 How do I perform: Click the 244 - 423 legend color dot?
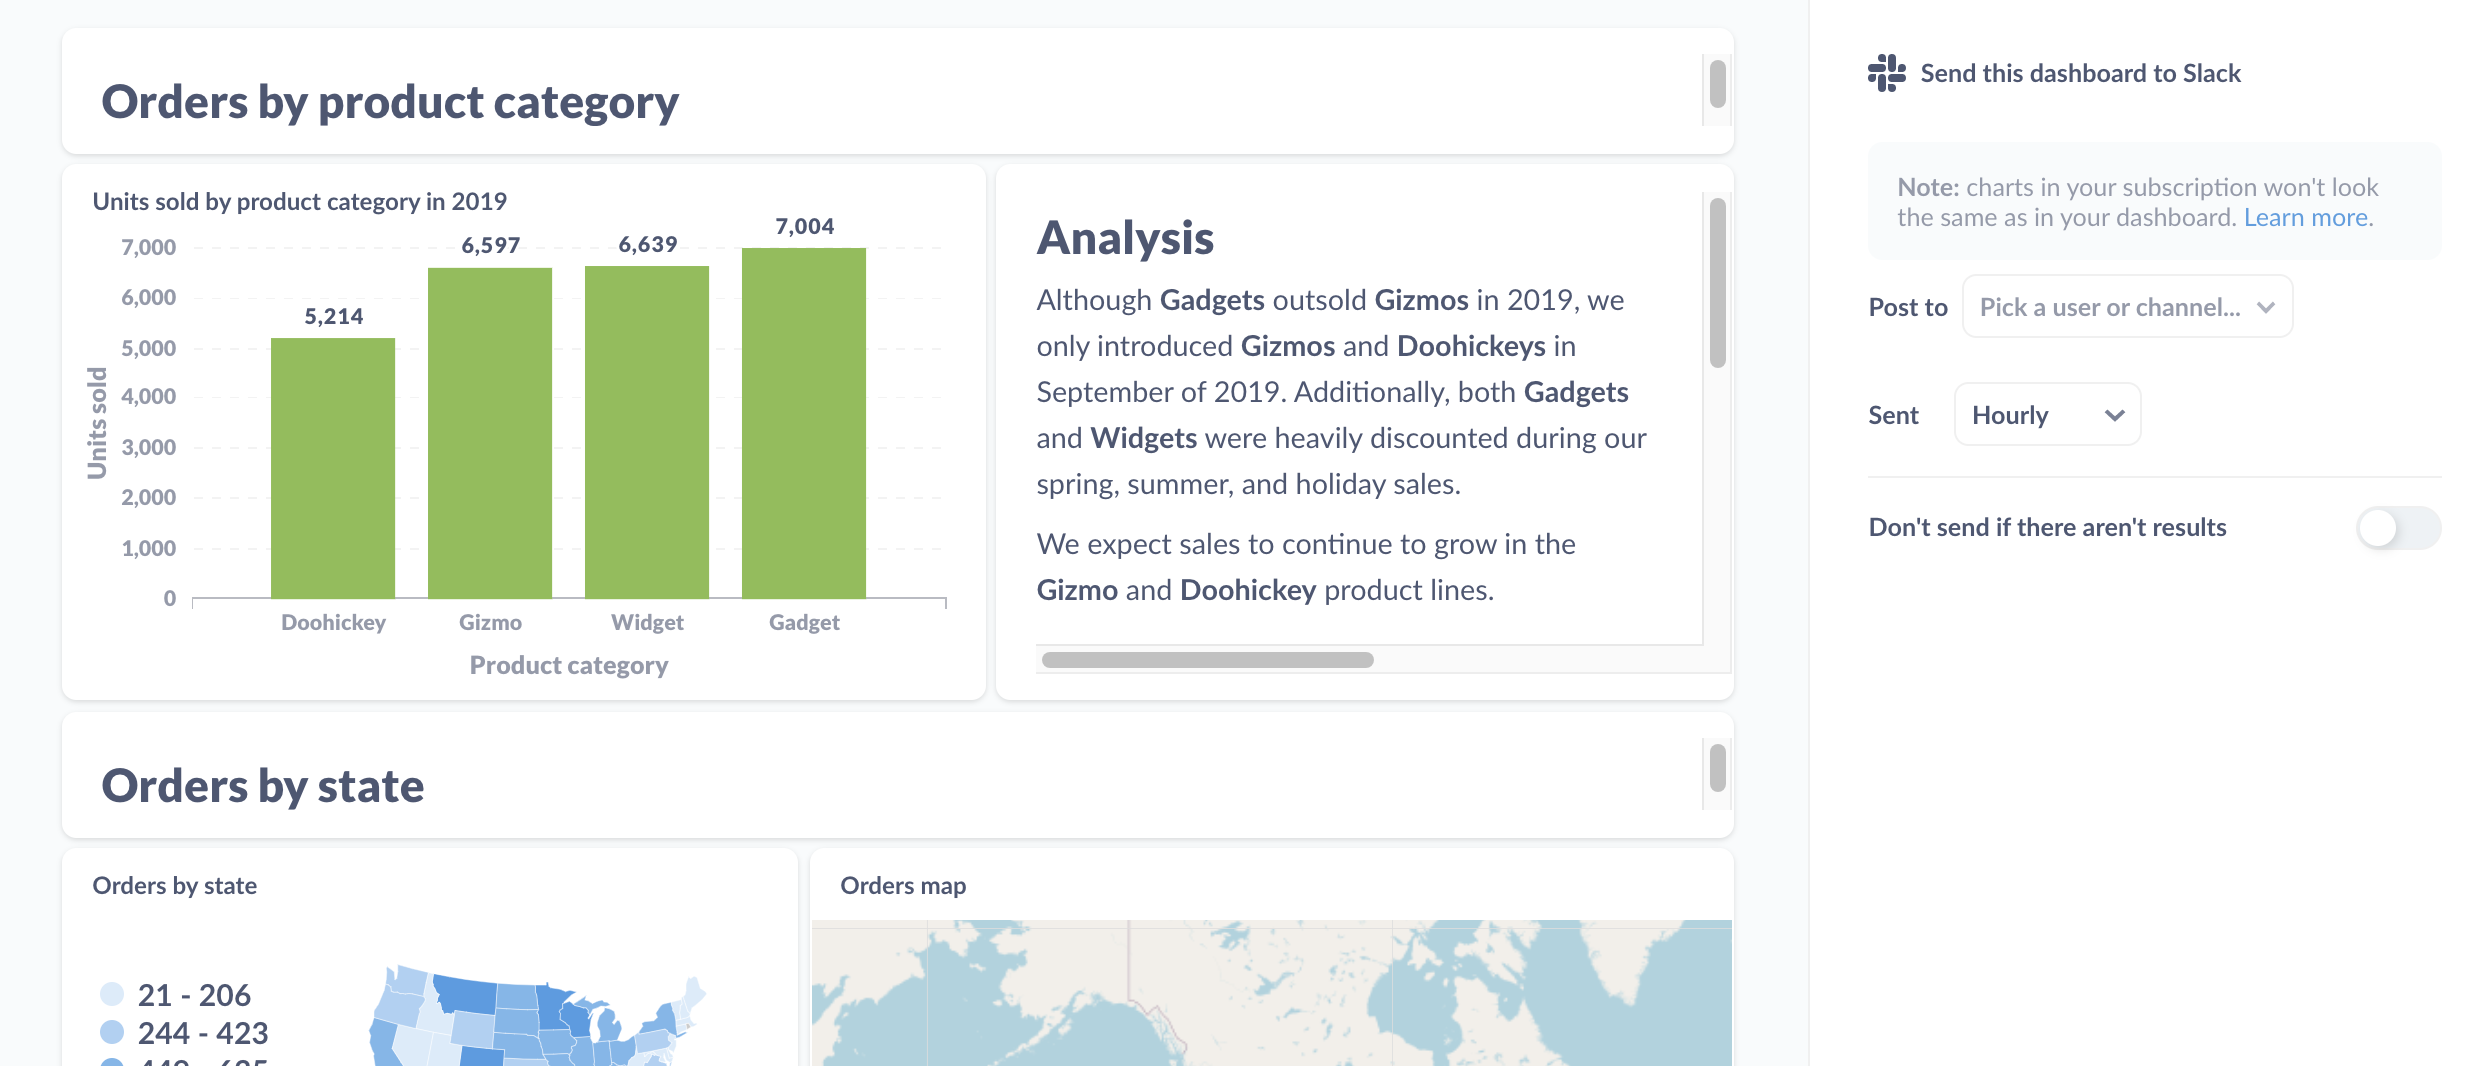[112, 1032]
